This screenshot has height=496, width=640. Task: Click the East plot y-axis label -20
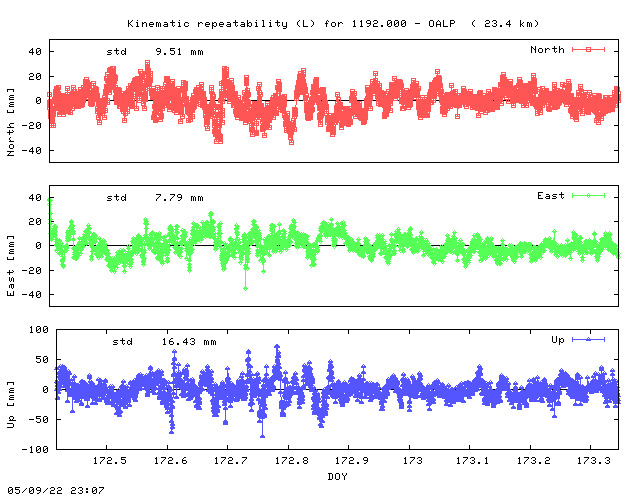click(x=32, y=270)
